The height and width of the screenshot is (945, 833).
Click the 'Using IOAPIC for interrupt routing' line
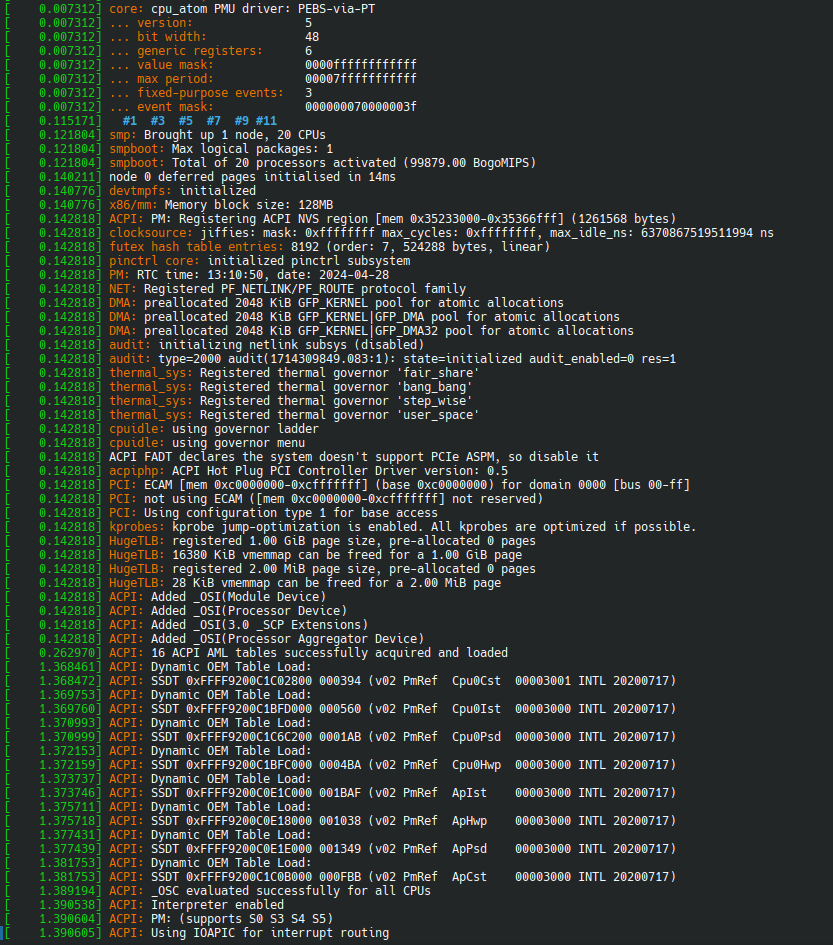(249, 932)
